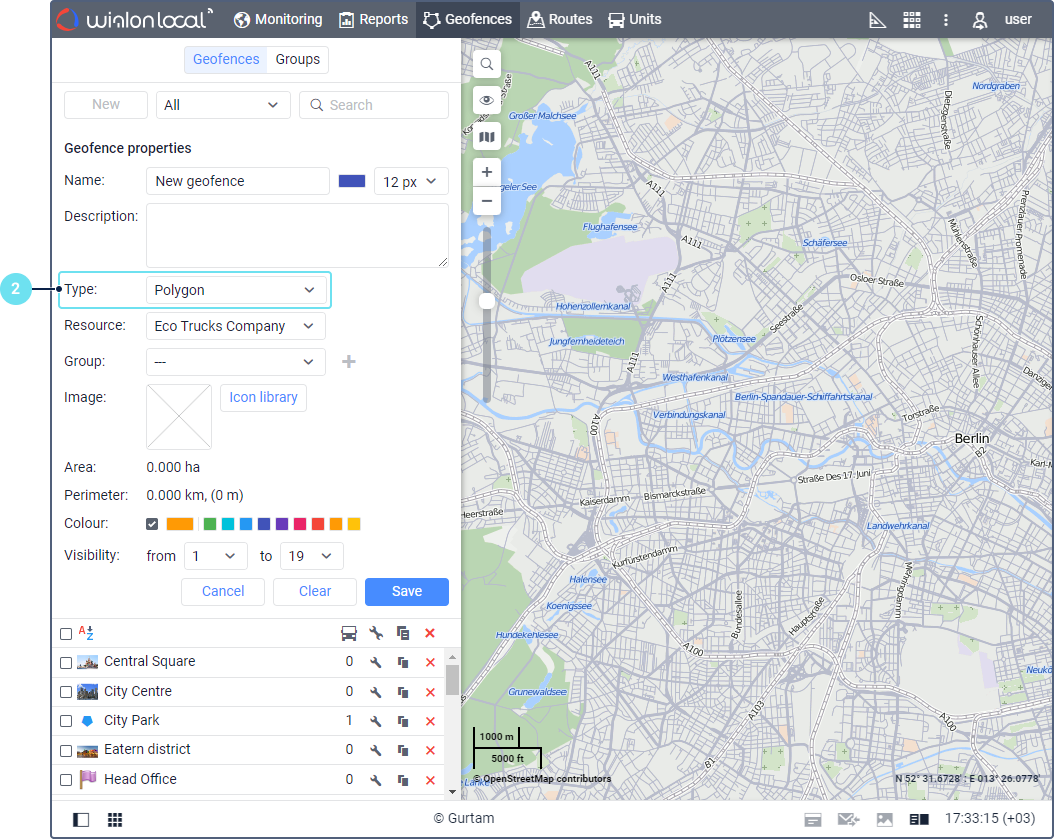Add a new group with plus icon

point(349,362)
